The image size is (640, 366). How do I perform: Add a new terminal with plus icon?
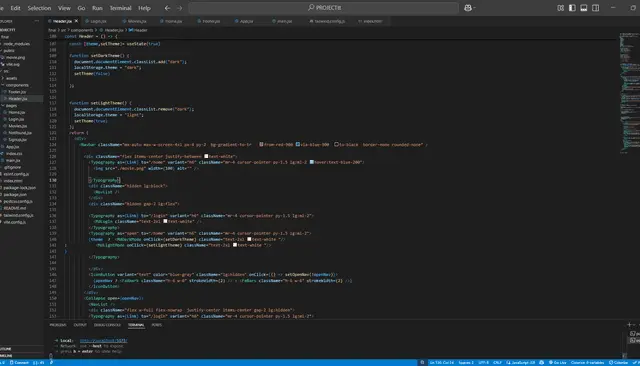(629, 325)
